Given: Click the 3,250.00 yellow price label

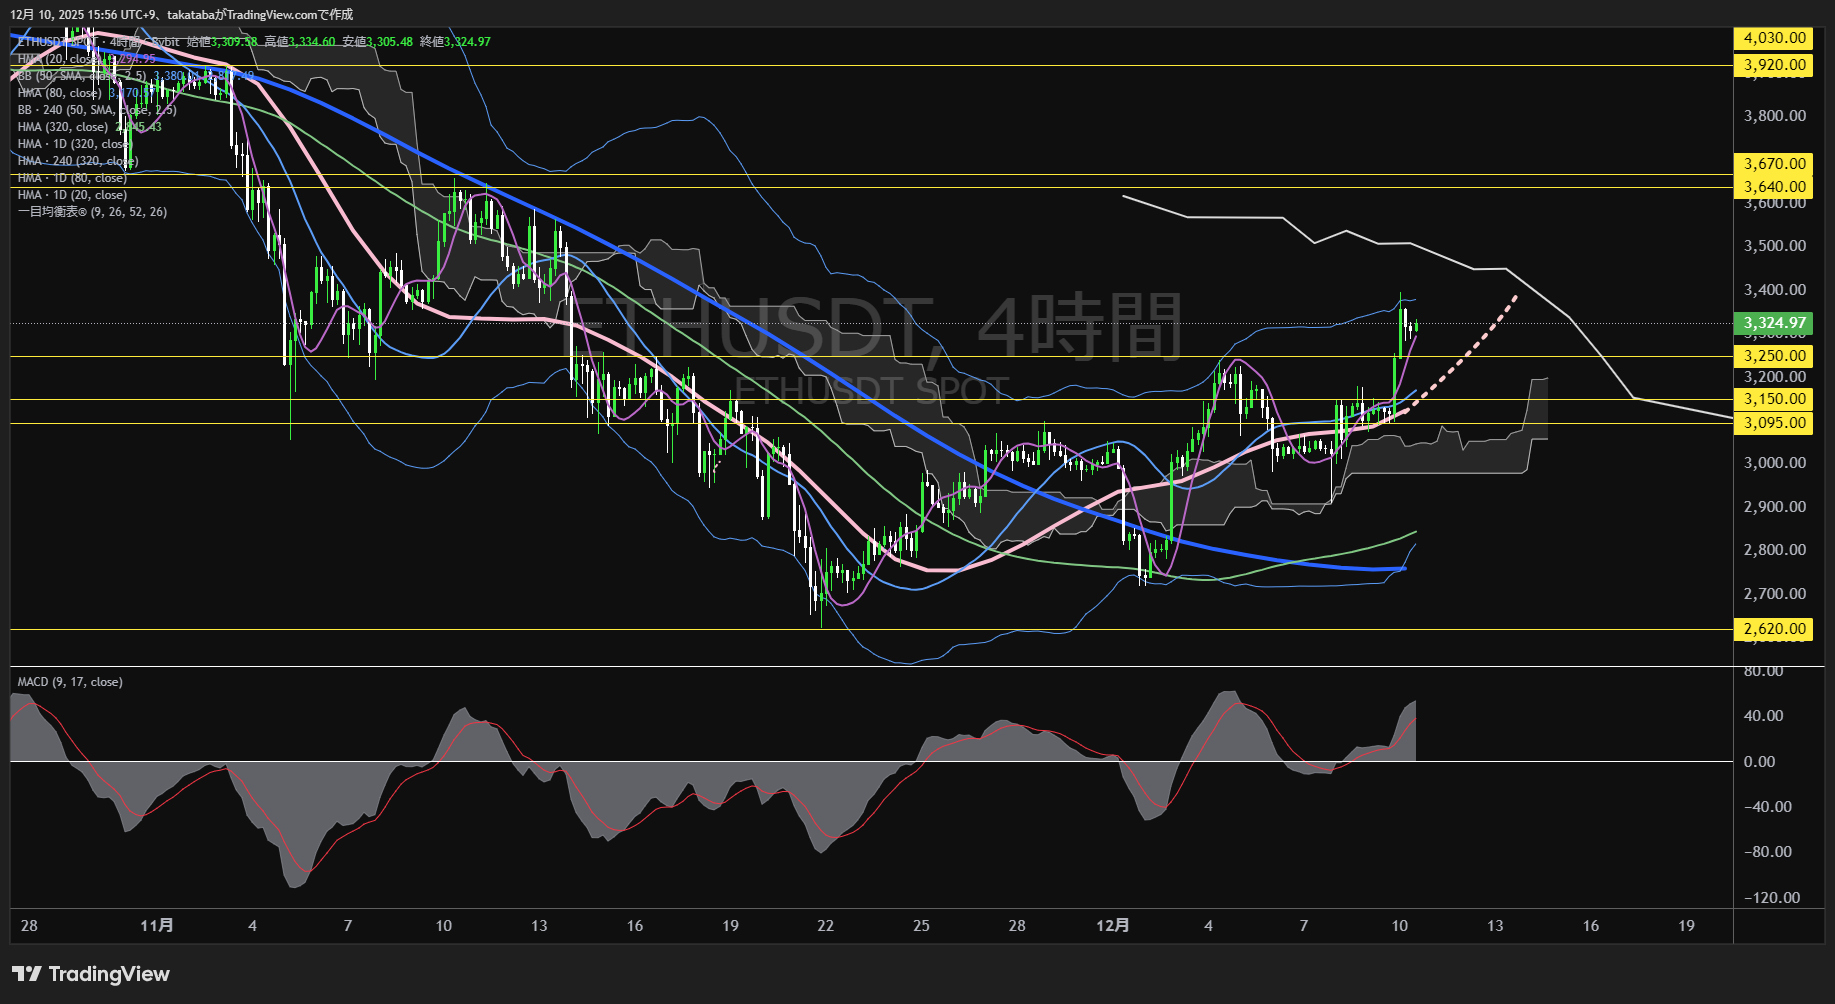Looking at the screenshot, I should [1774, 356].
